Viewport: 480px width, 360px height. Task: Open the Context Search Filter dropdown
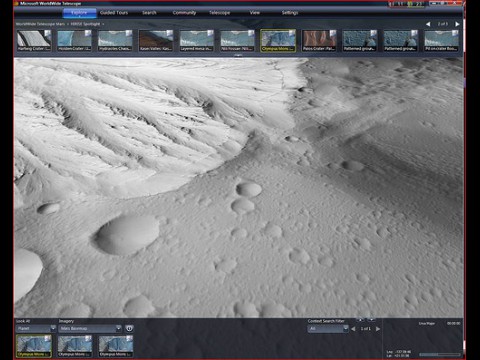tap(328, 329)
